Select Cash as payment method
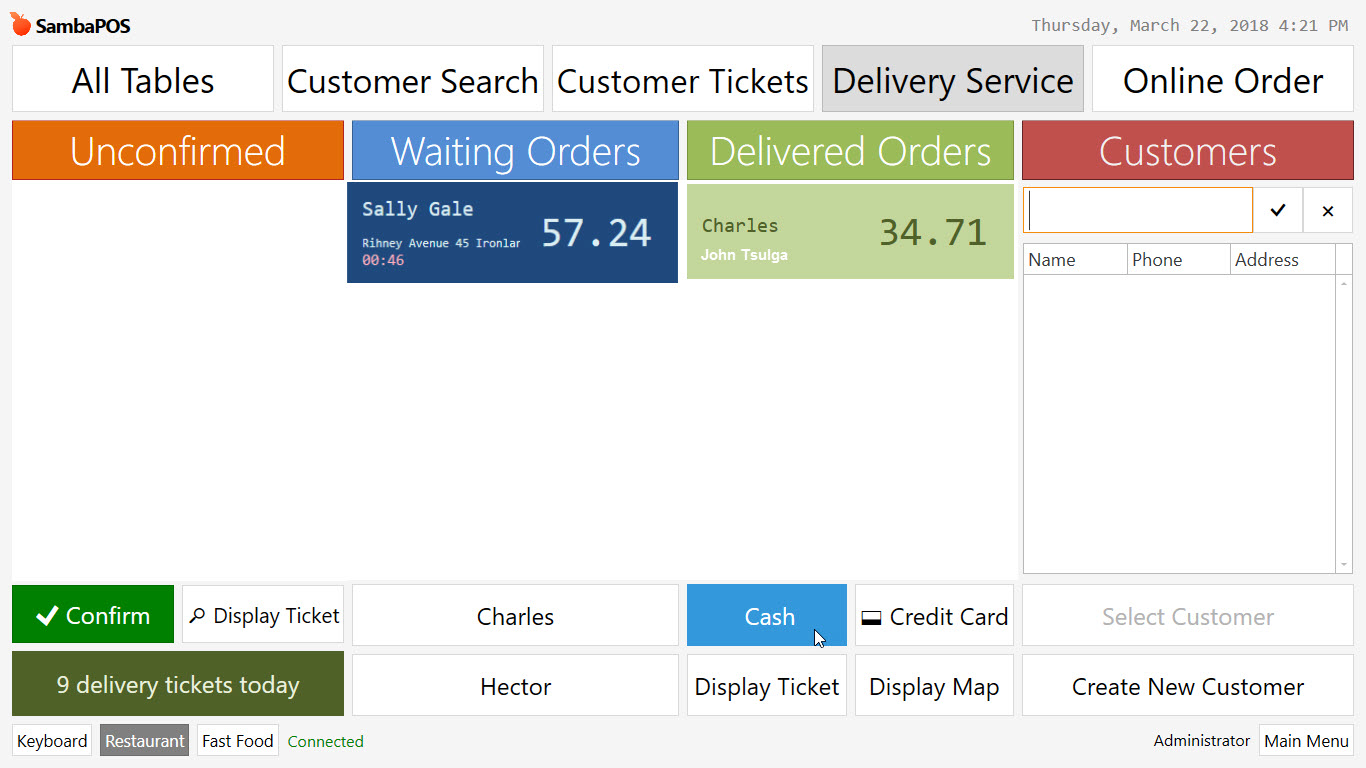The width and height of the screenshot is (1366, 768). click(766, 615)
